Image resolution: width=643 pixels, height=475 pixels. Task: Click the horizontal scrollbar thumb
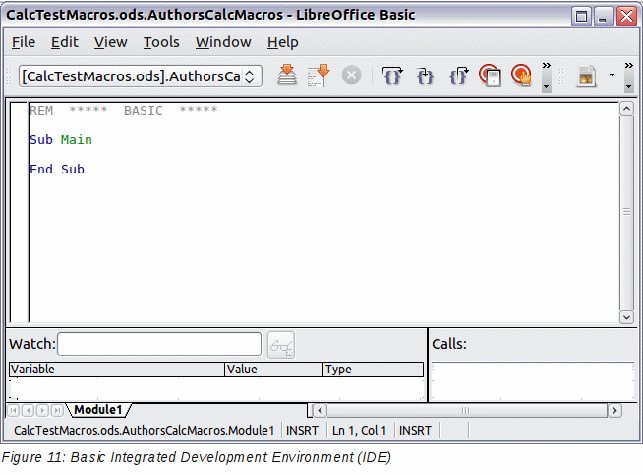point(467,410)
